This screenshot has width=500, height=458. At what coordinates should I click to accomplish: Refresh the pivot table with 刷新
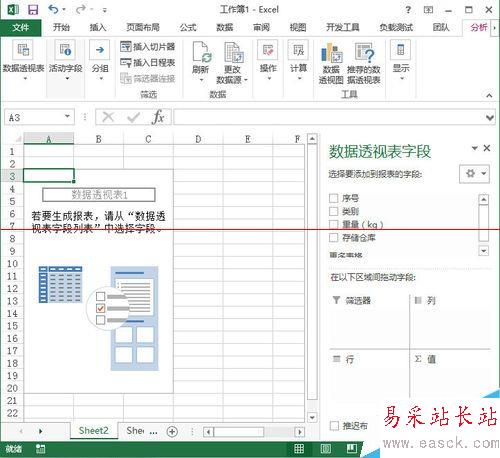[201, 62]
